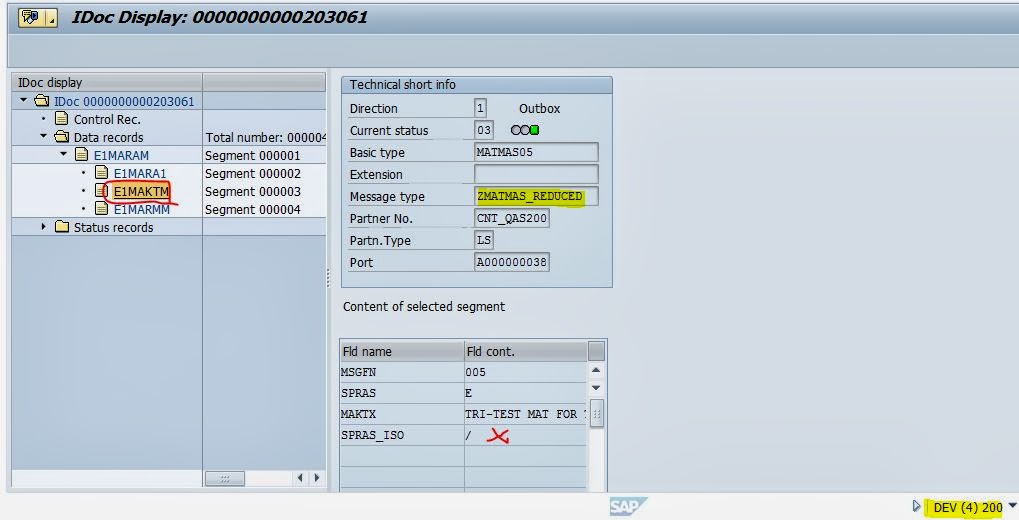The height and width of the screenshot is (520, 1019).
Task: Click the Control Rec. document icon
Action: (61, 119)
